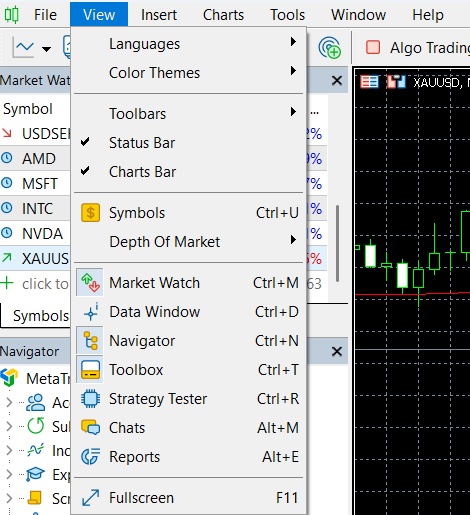Click chart save icon beside XAUUSD title
Image resolution: width=470 pixels, height=515 pixels.
pyautogui.click(x=396, y=82)
